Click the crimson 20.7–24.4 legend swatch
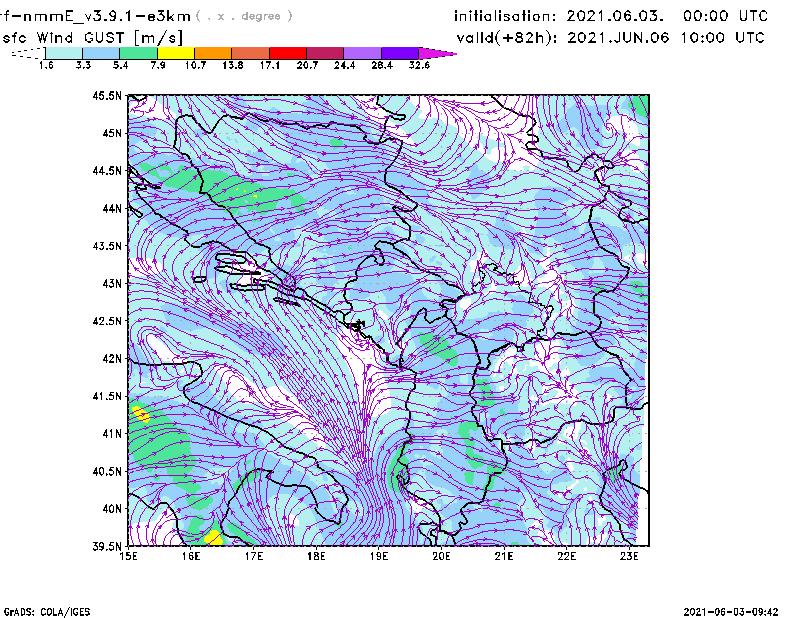This screenshot has height=618, width=800. click(x=325, y=53)
